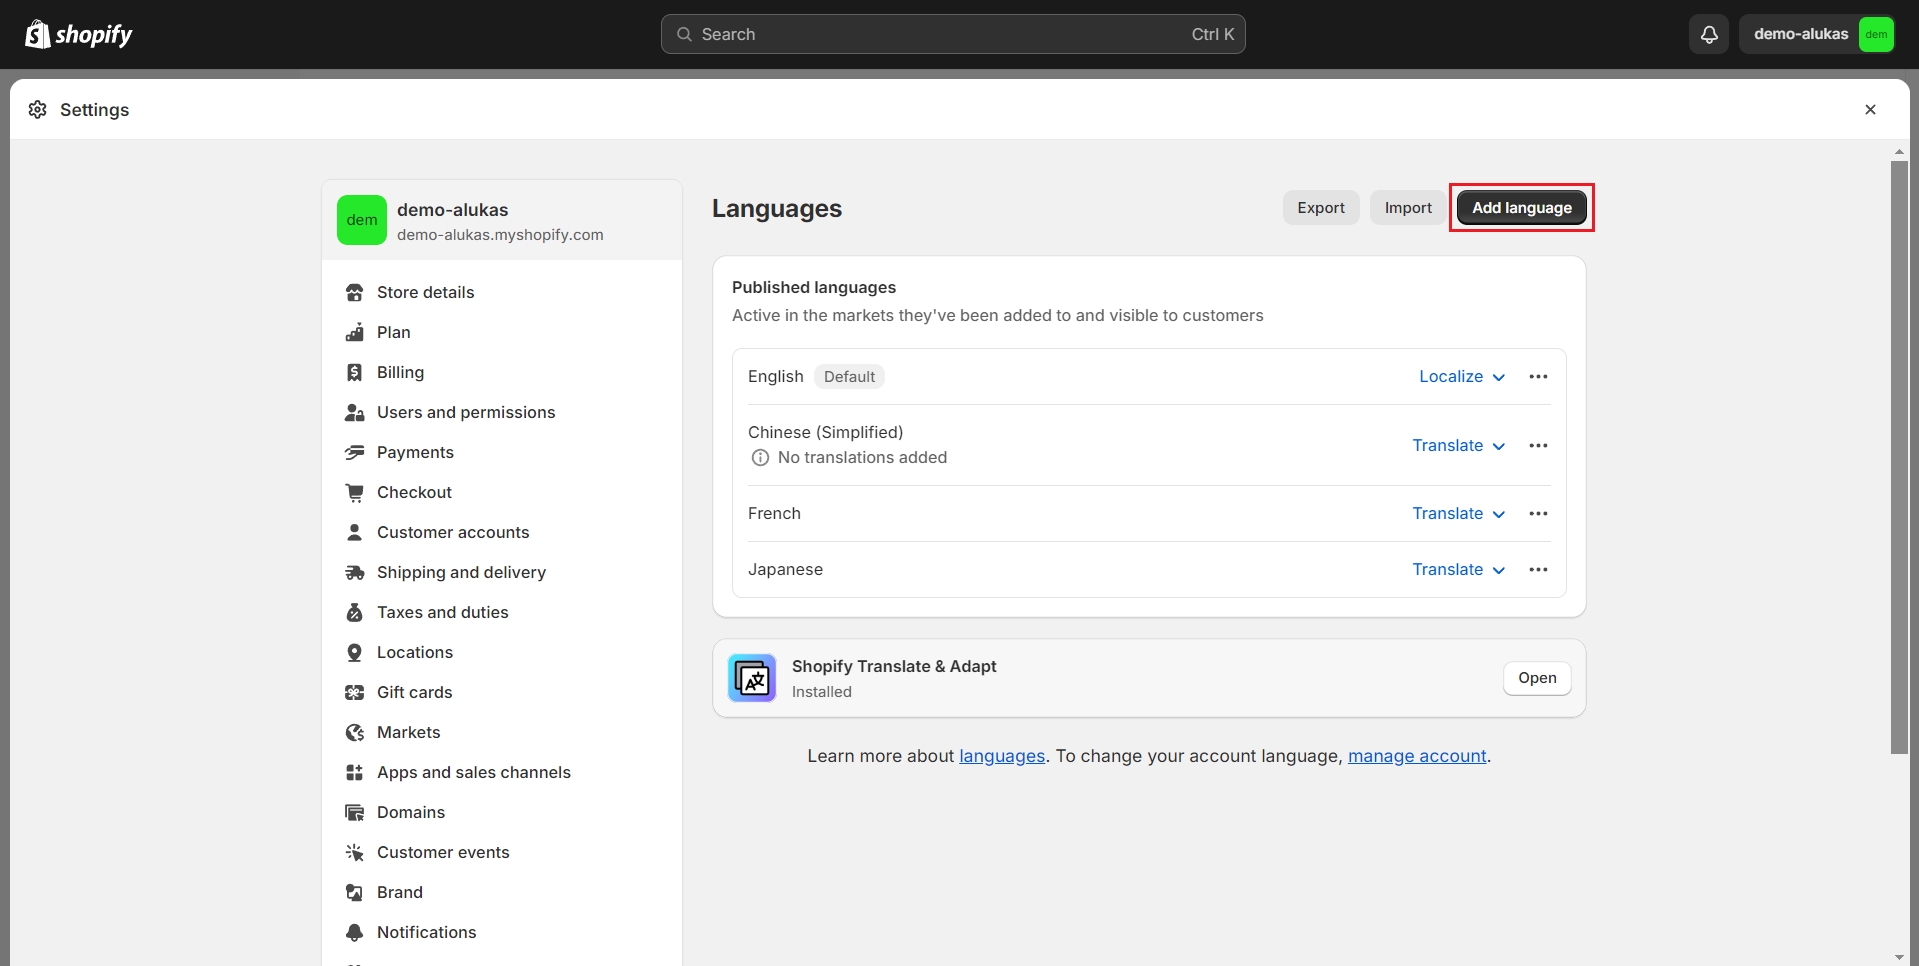Click the Add language button
Viewport: 1919px width, 966px height.
[x=1521, y=208]
